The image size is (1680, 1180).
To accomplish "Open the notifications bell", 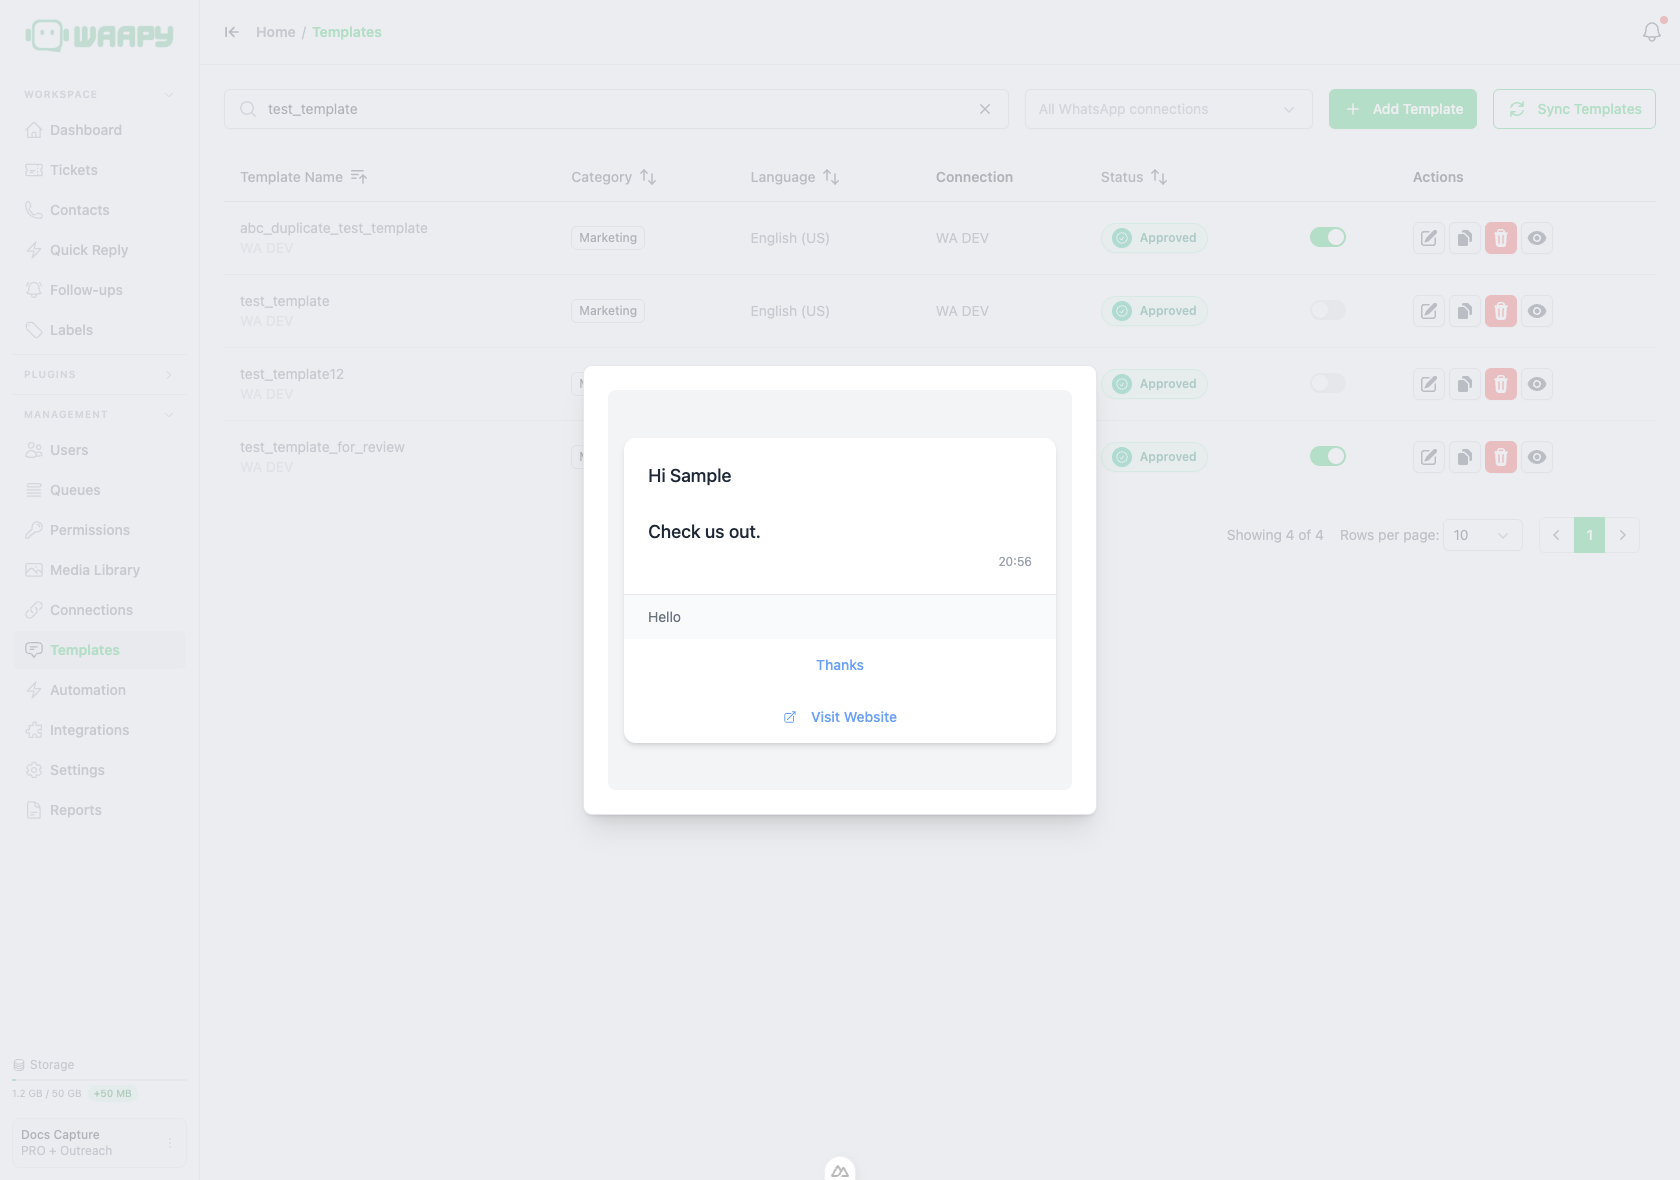I will [1652, 32].
